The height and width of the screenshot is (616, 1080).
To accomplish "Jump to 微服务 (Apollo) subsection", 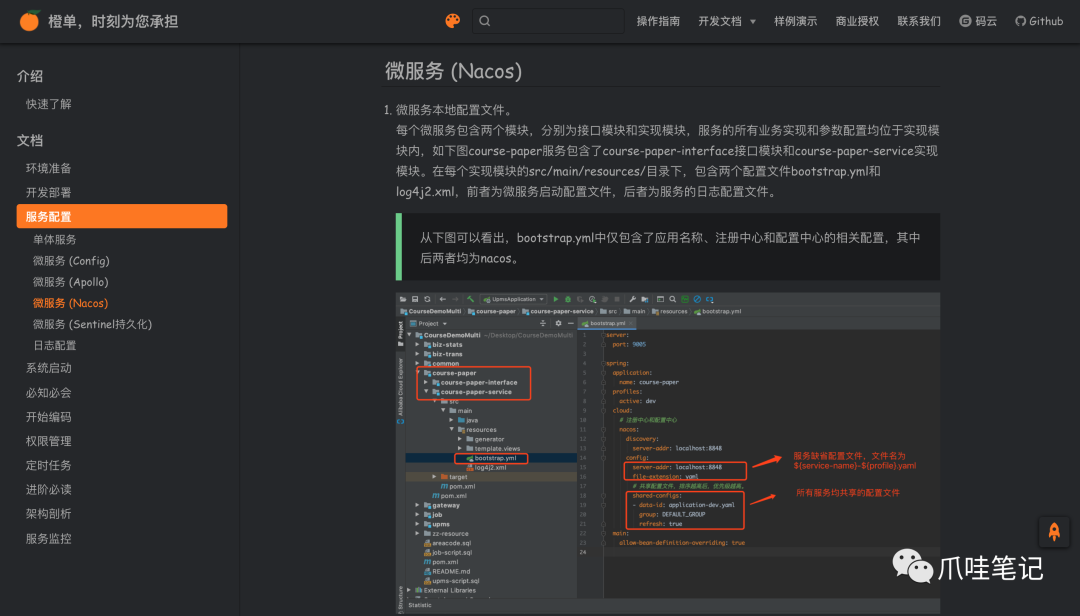I will (x=71, y=282).
